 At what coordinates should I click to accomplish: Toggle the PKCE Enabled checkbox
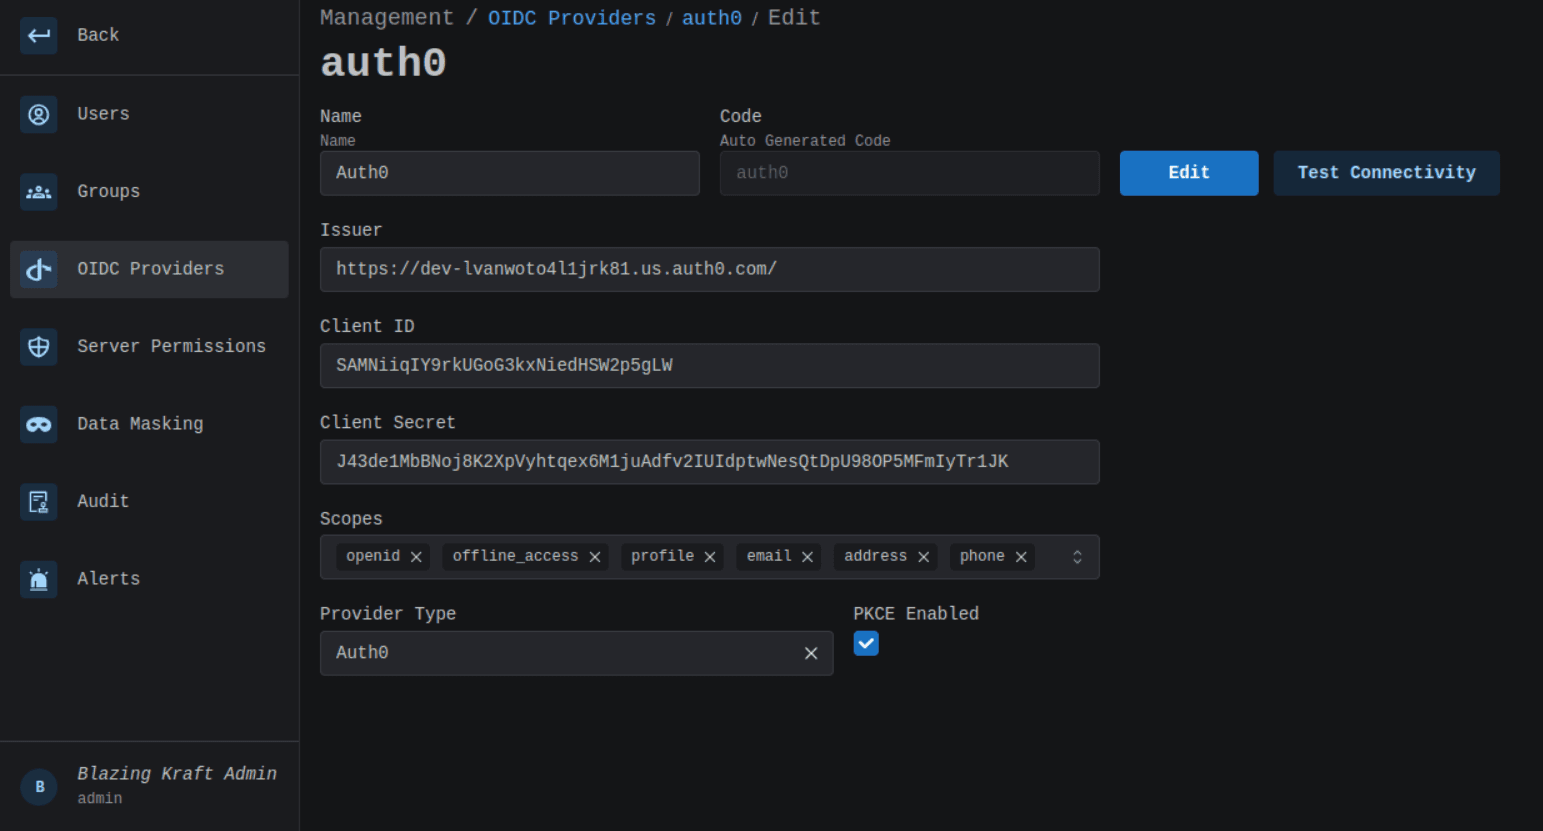pyautogui.click(x=866, y=643)
